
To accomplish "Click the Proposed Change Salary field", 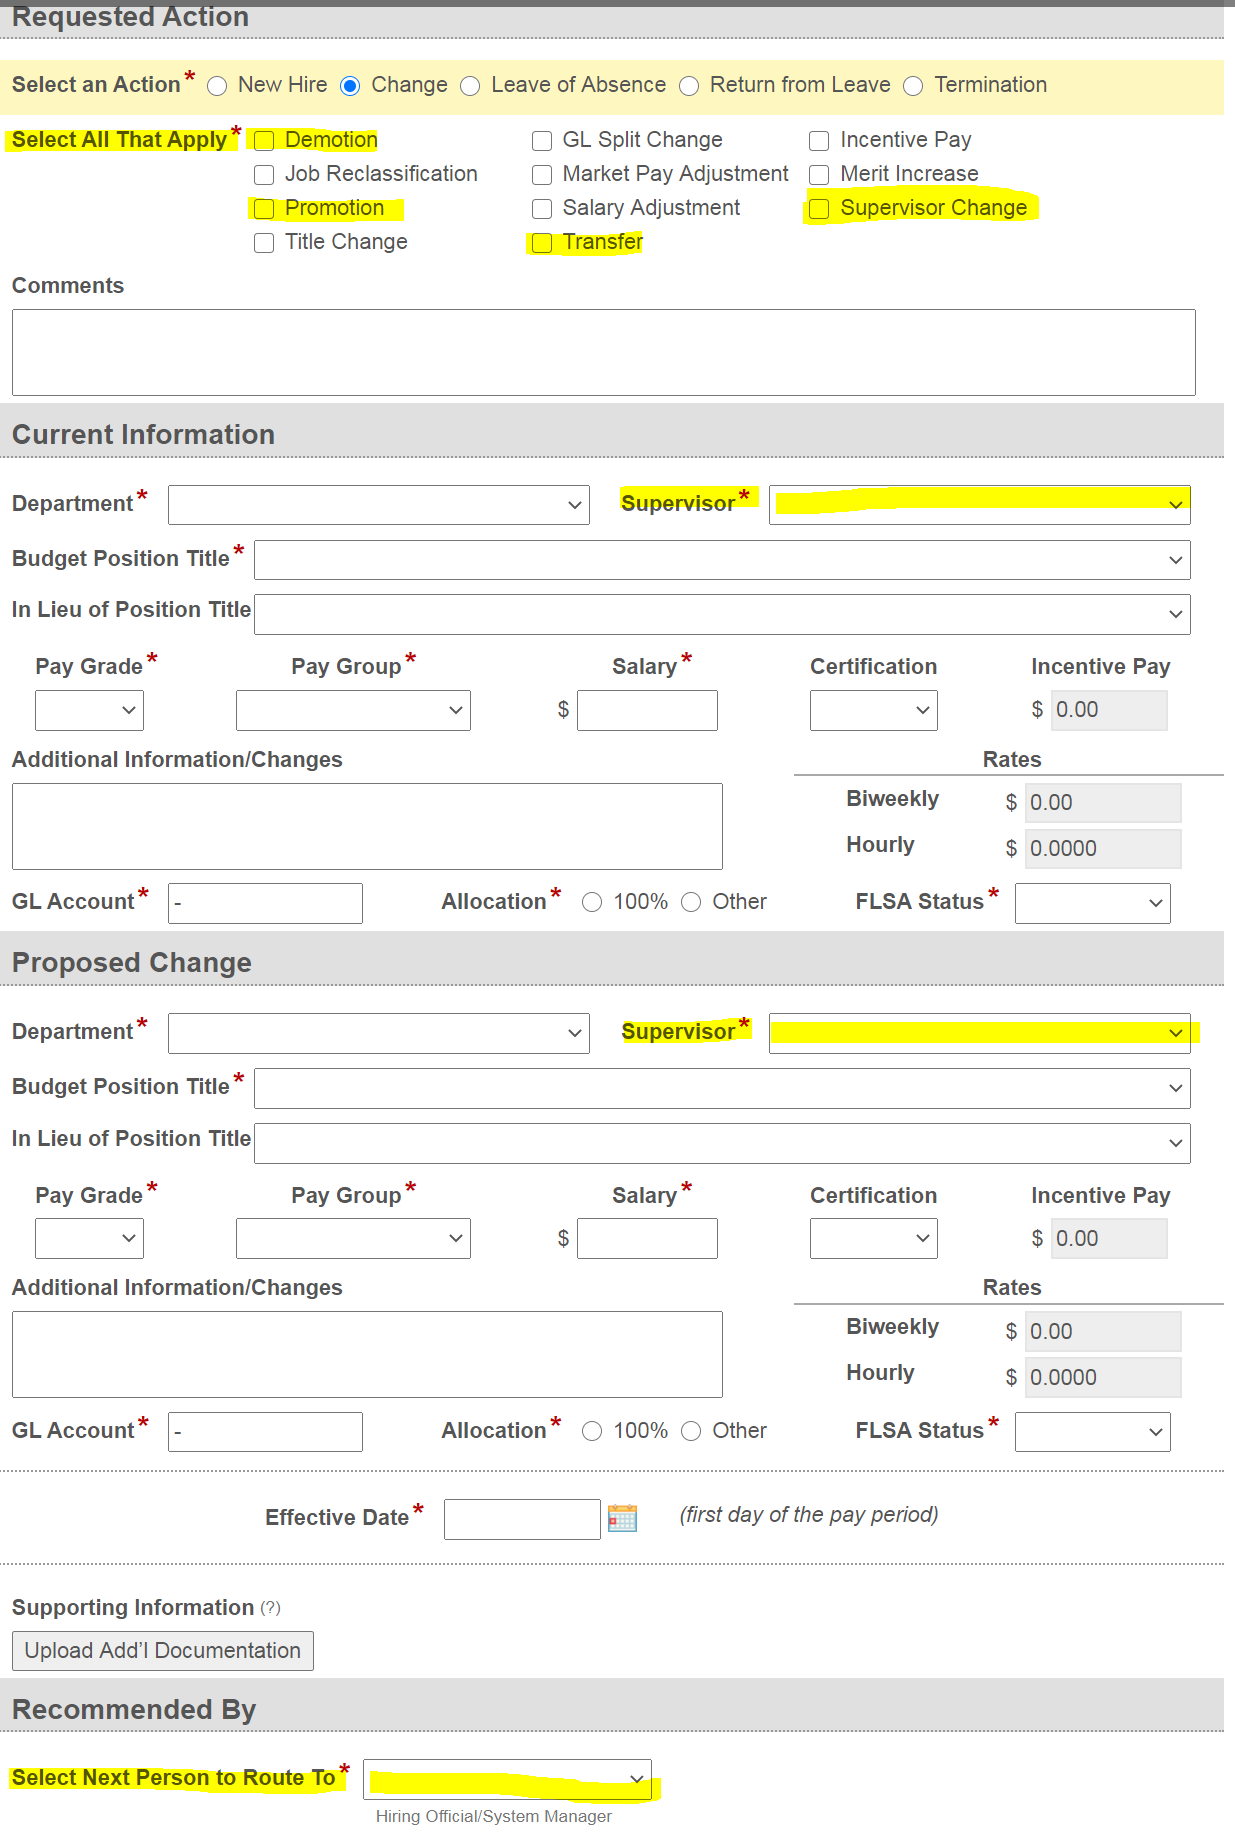I will click(647, 1238).
